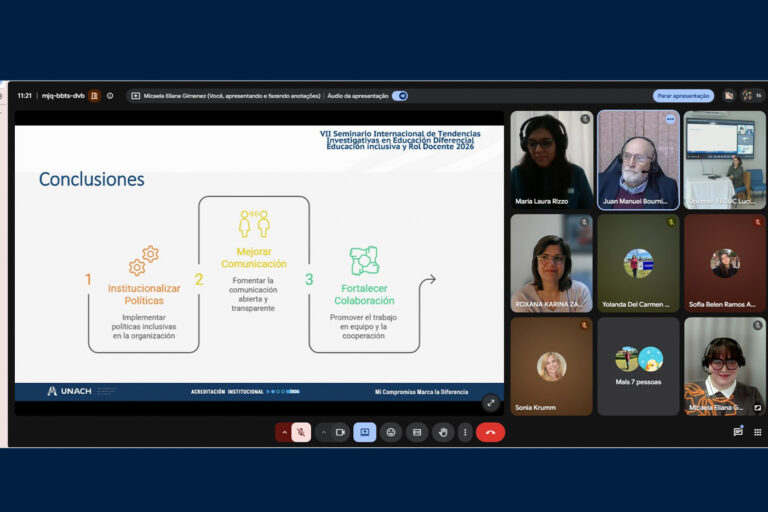Select Sonia Krumm participant tile
Viewport: 768px width, 512px height.
pos(552,366)
